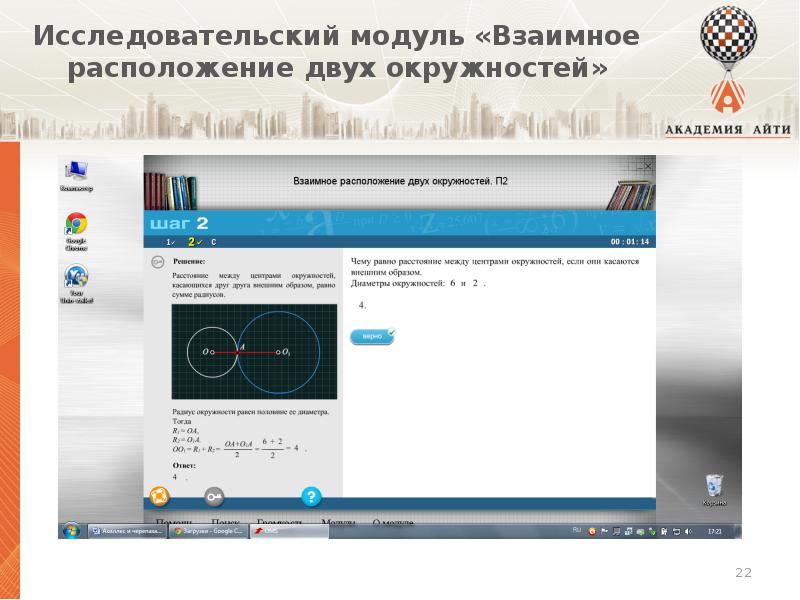The width and height of the screenshot is (800, 600).
Task: Open the blue question mark hint
Action: [x=311, y=496]
